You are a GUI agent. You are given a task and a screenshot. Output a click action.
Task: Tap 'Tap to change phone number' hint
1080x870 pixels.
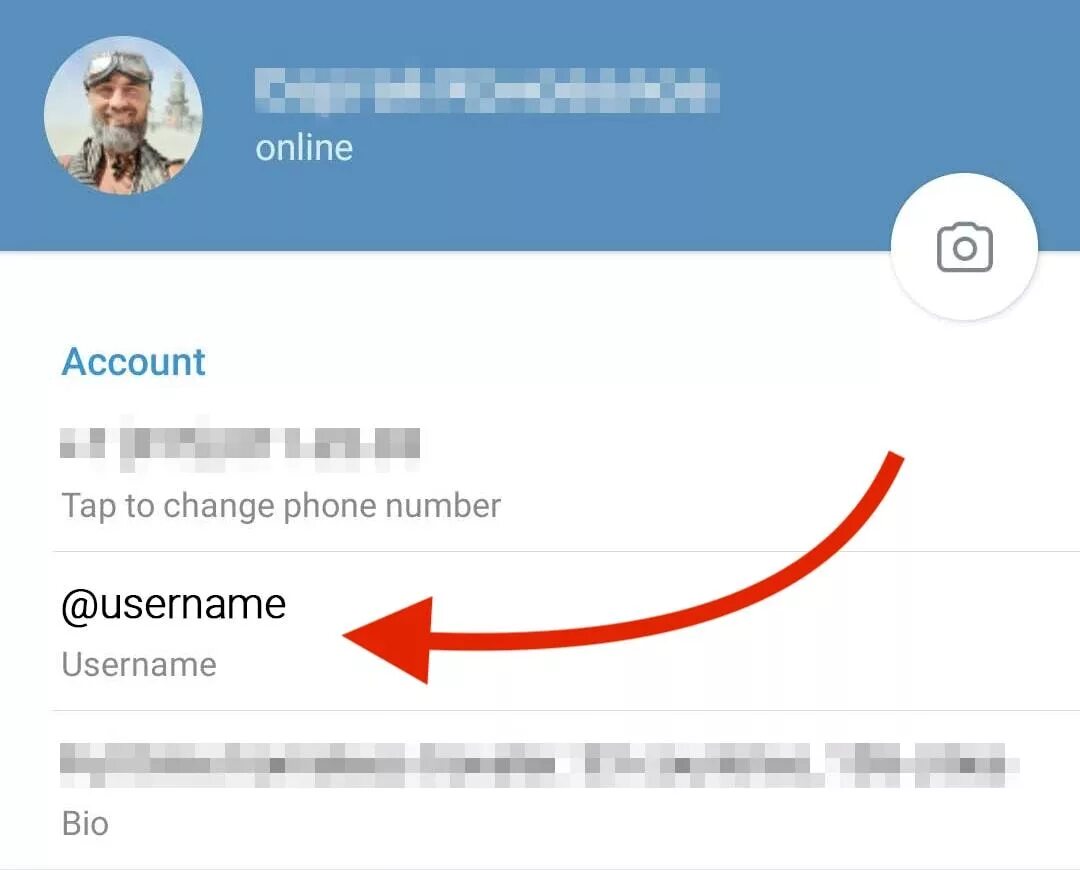pos(281,506)
